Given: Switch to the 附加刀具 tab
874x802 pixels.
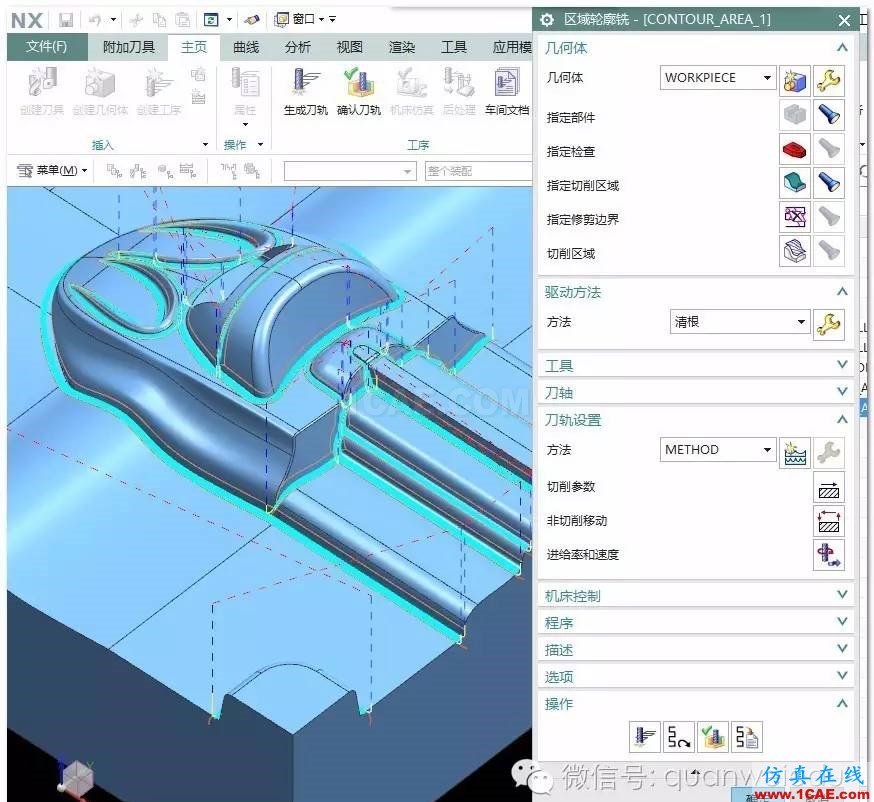Looking at the screenshot, I should 129,47.
